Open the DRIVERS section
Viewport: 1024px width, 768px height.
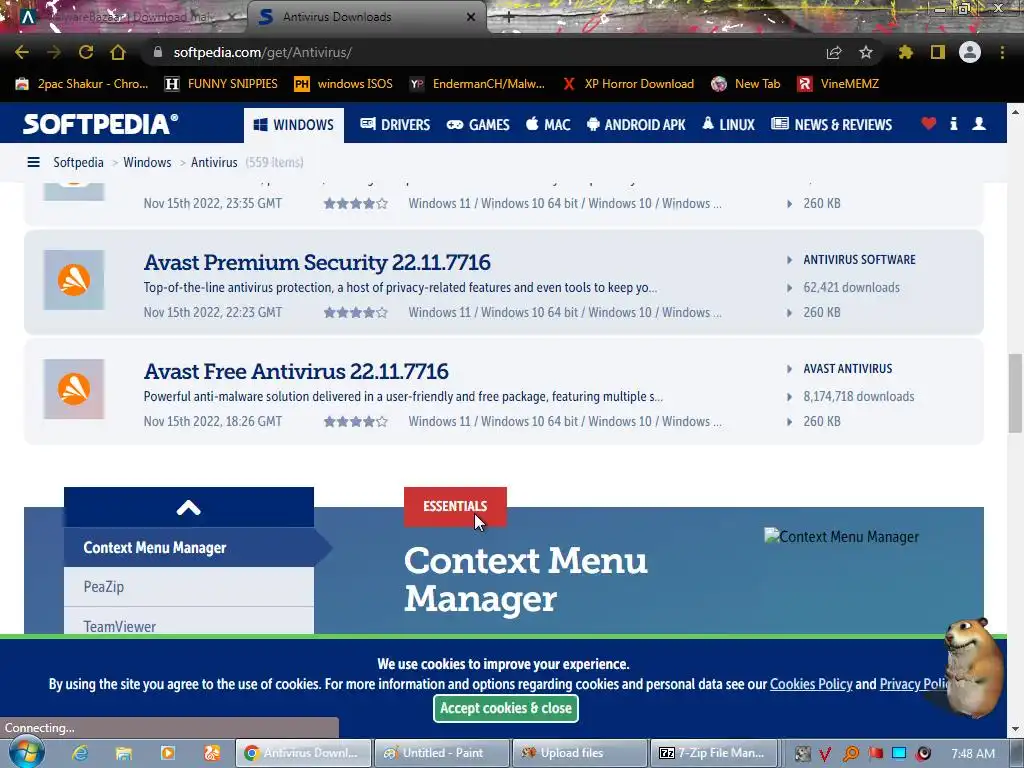click(395, 125)
